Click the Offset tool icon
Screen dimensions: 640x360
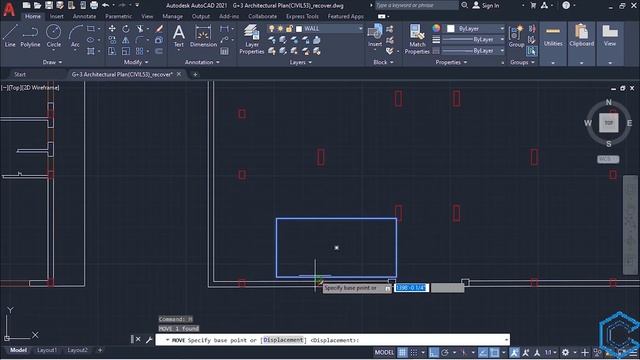[x=159, y=51]
